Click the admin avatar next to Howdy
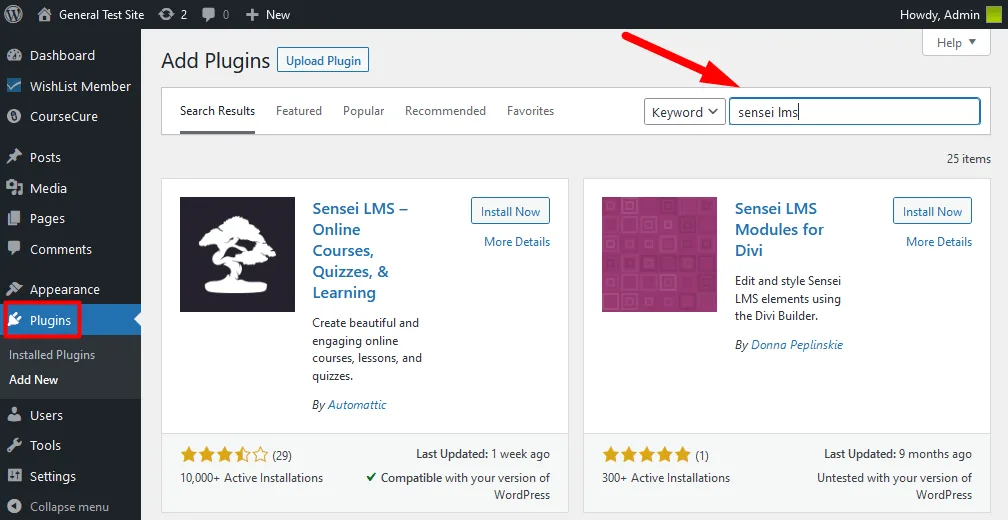 [x=994, y=15]
